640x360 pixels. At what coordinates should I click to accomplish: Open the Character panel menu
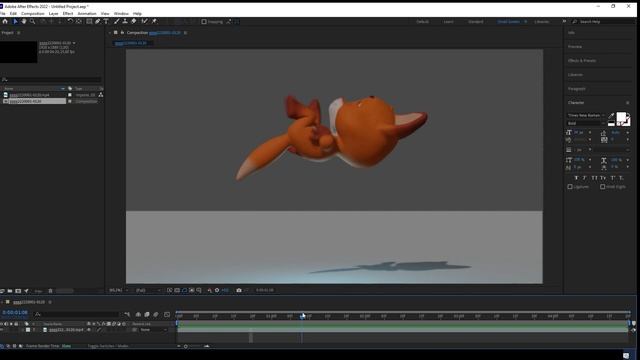pos(627,103)
